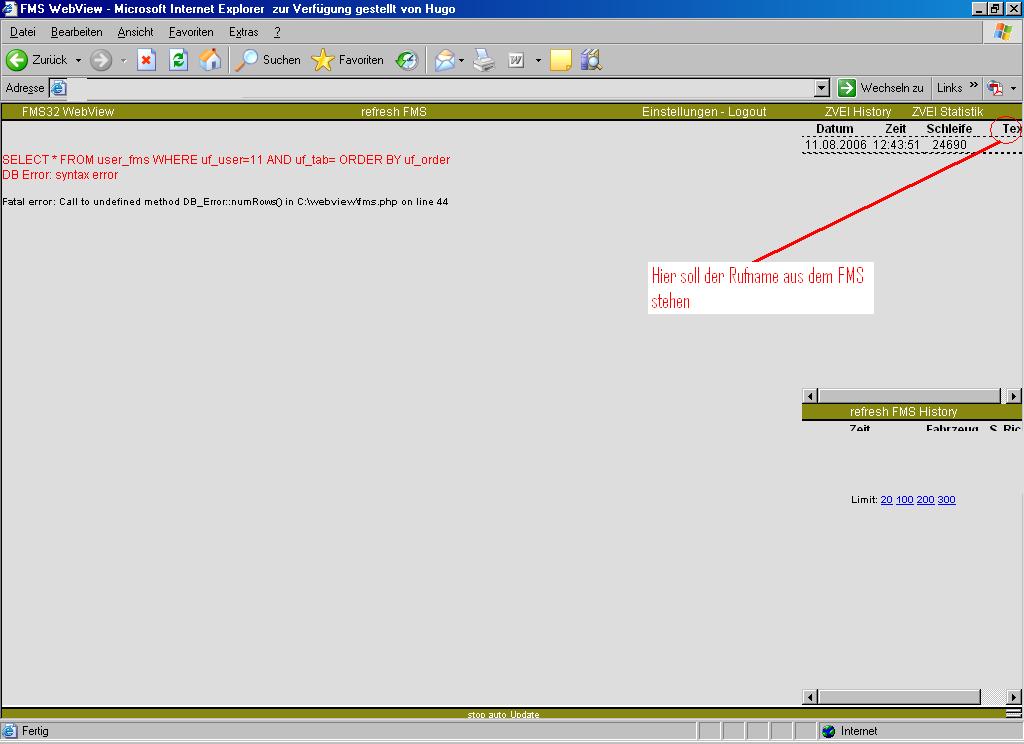Click the mail envelope icon

pos(444,60)
